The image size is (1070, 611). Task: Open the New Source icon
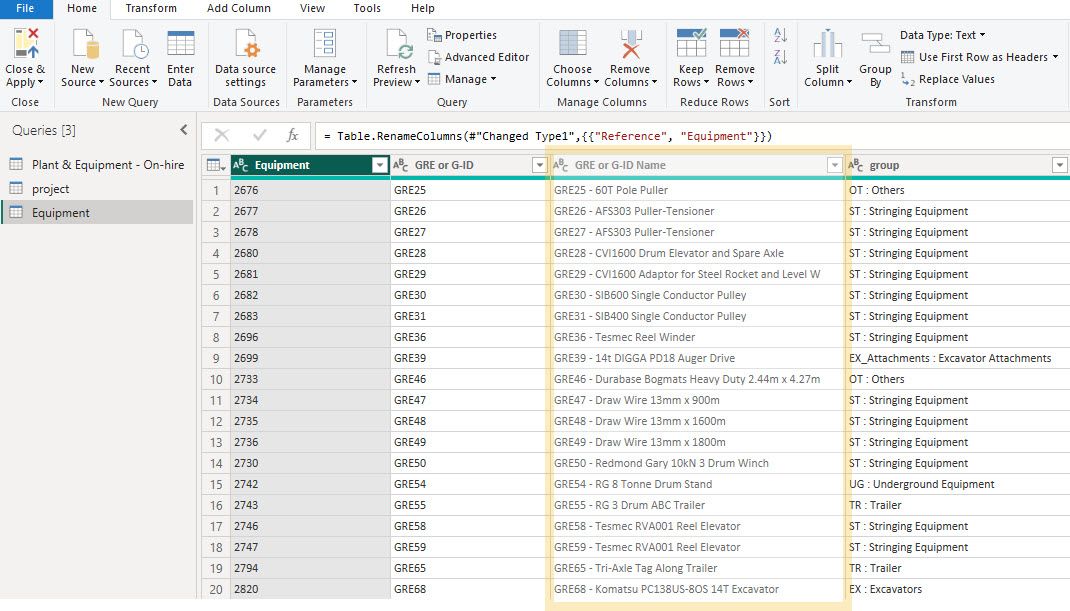85,44
